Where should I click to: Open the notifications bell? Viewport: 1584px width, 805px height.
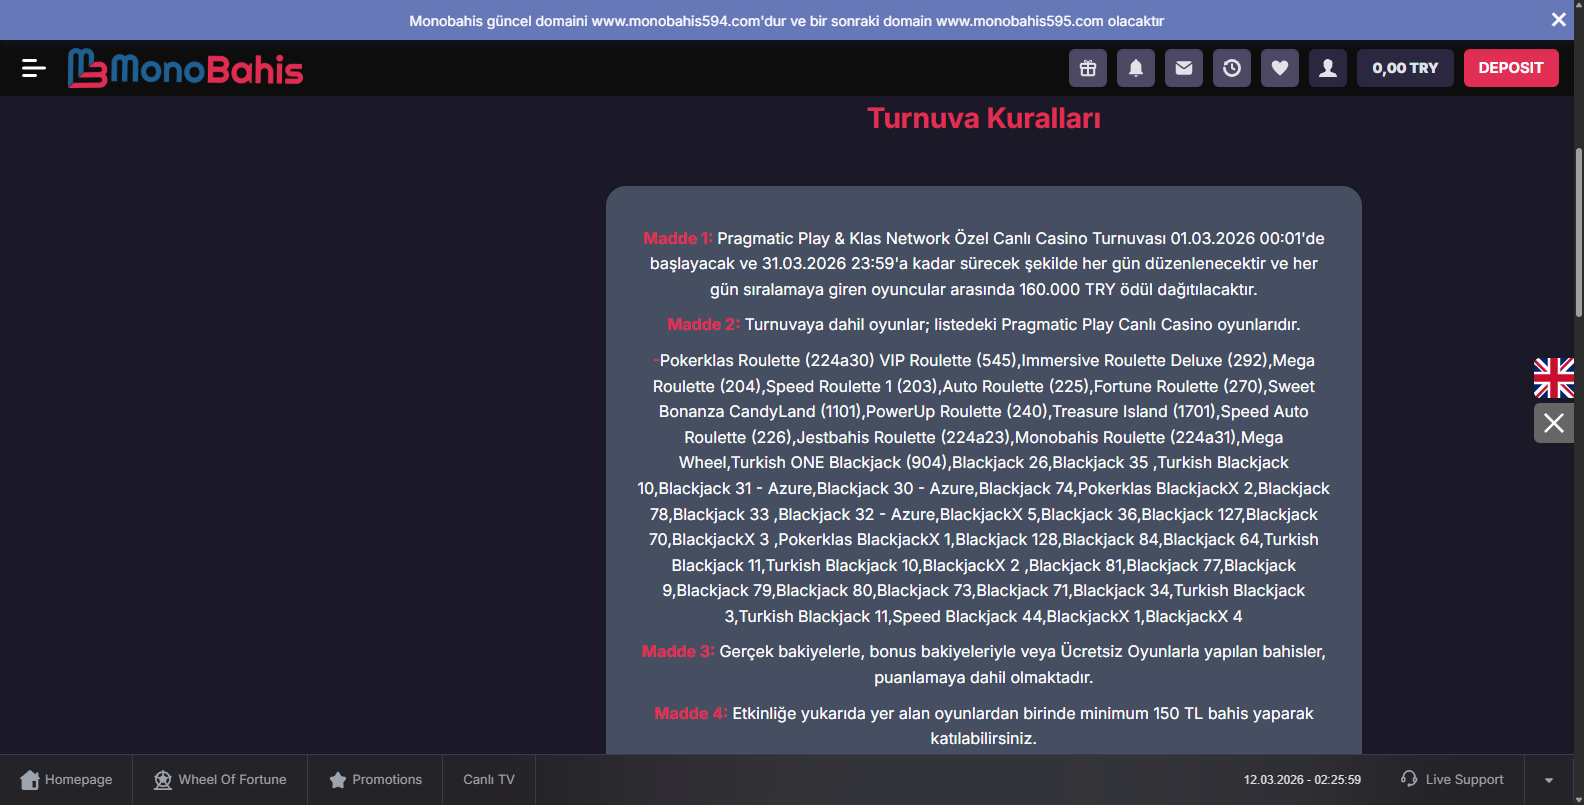pos(1136,68)
